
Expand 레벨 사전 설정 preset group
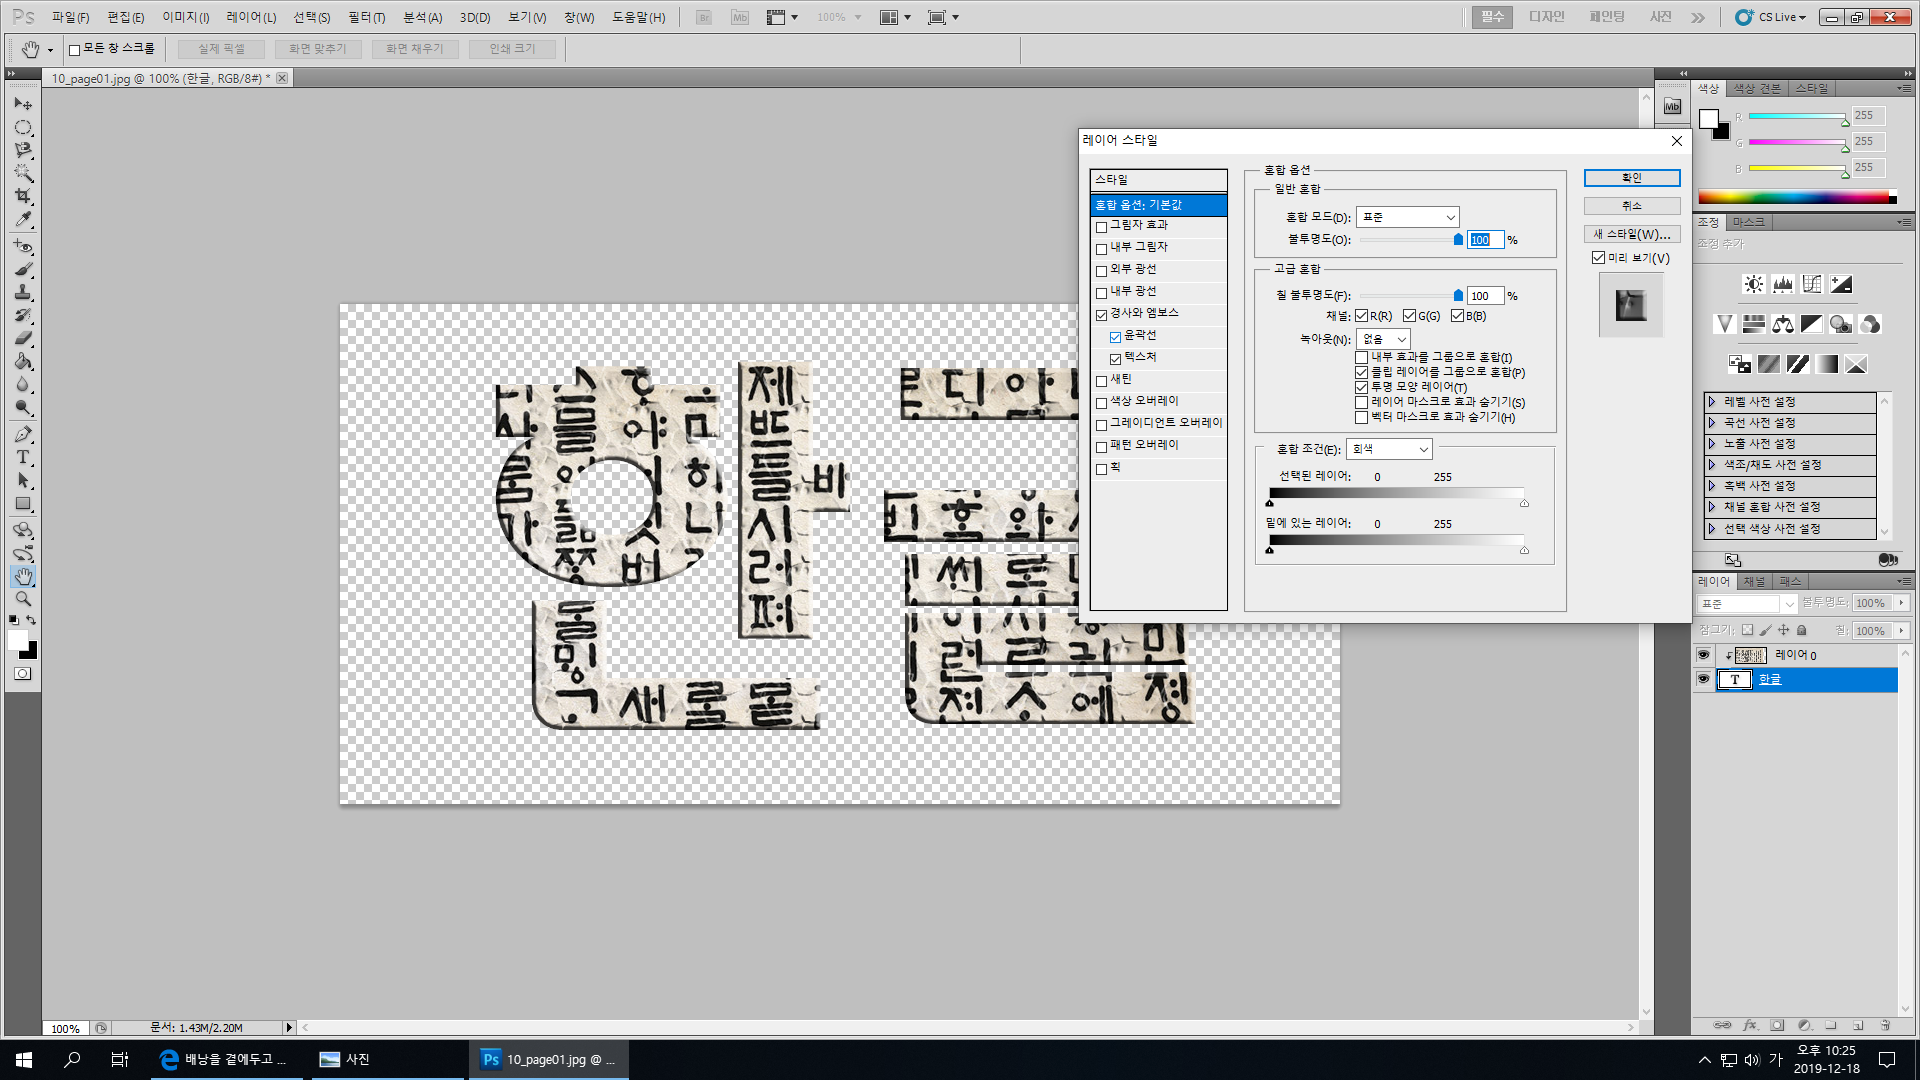(1712, 402)
